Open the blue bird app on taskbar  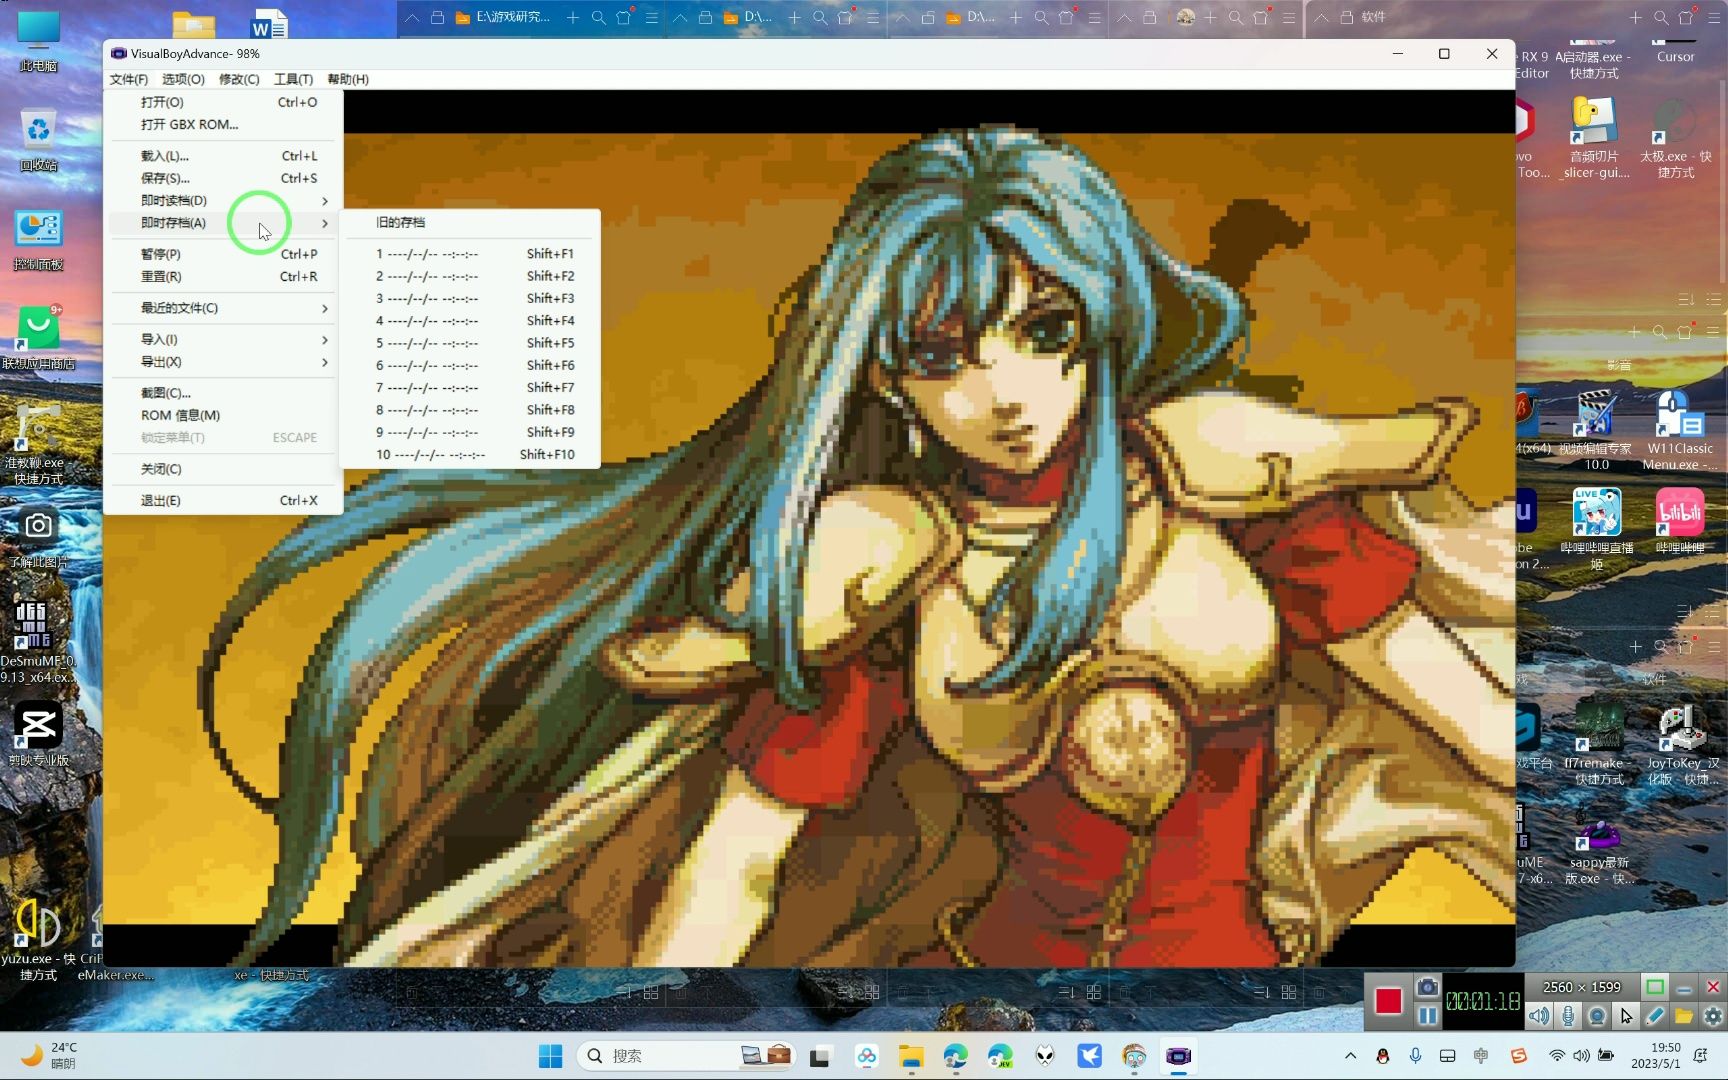coord(1089,1056)
